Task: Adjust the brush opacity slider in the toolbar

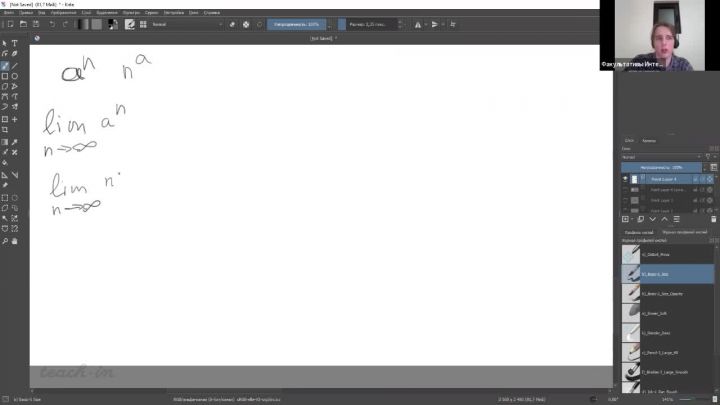Action: click(300, 23)
